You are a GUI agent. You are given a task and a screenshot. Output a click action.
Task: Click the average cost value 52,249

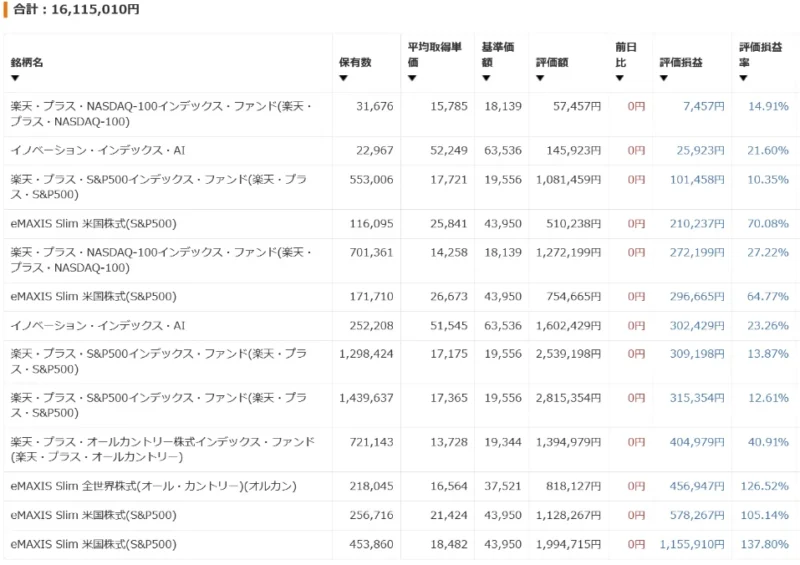(x=448, y=151)
